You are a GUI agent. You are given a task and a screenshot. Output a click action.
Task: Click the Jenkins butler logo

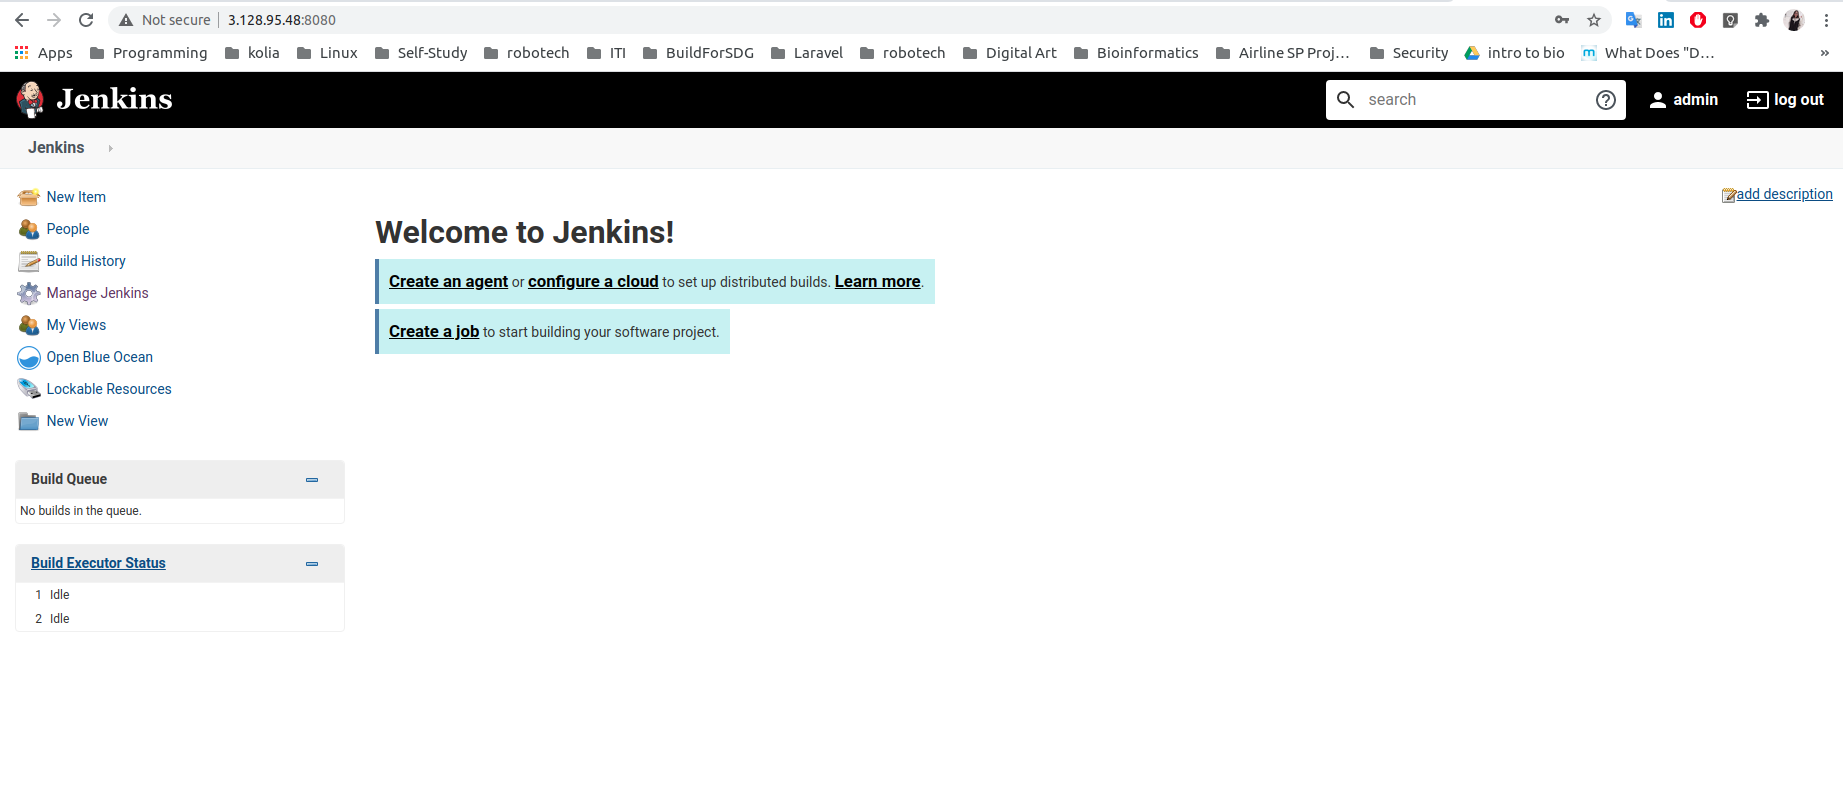[x=30, y=99]
